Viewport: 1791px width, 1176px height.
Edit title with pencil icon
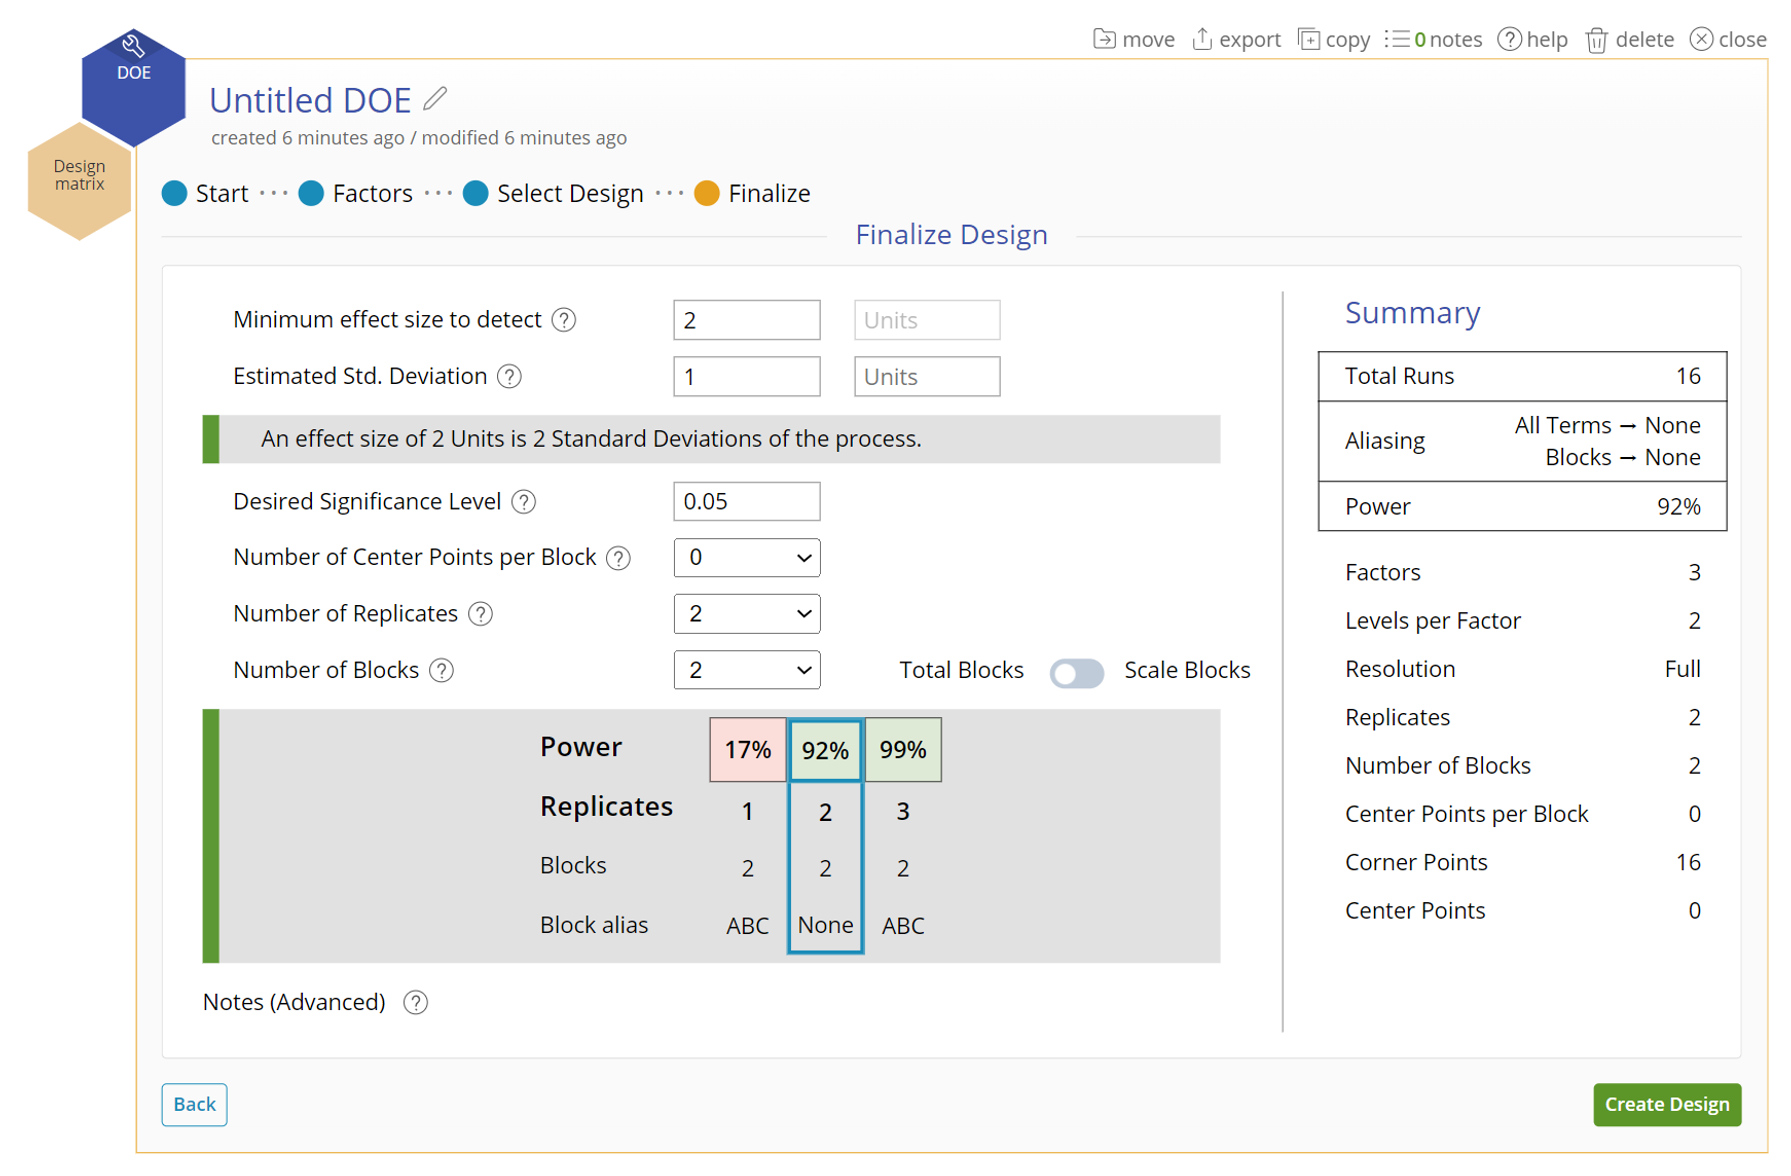tap(435, 99)
